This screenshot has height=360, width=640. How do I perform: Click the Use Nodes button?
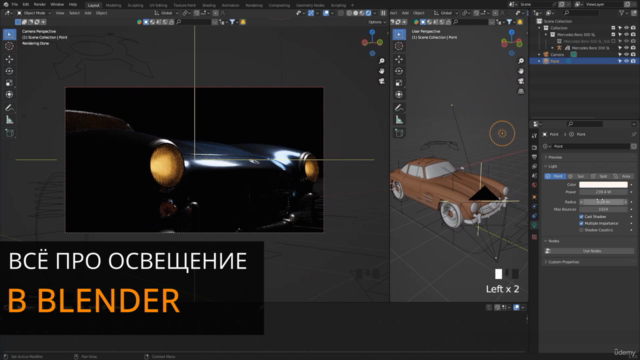click(x=589, y=251)
